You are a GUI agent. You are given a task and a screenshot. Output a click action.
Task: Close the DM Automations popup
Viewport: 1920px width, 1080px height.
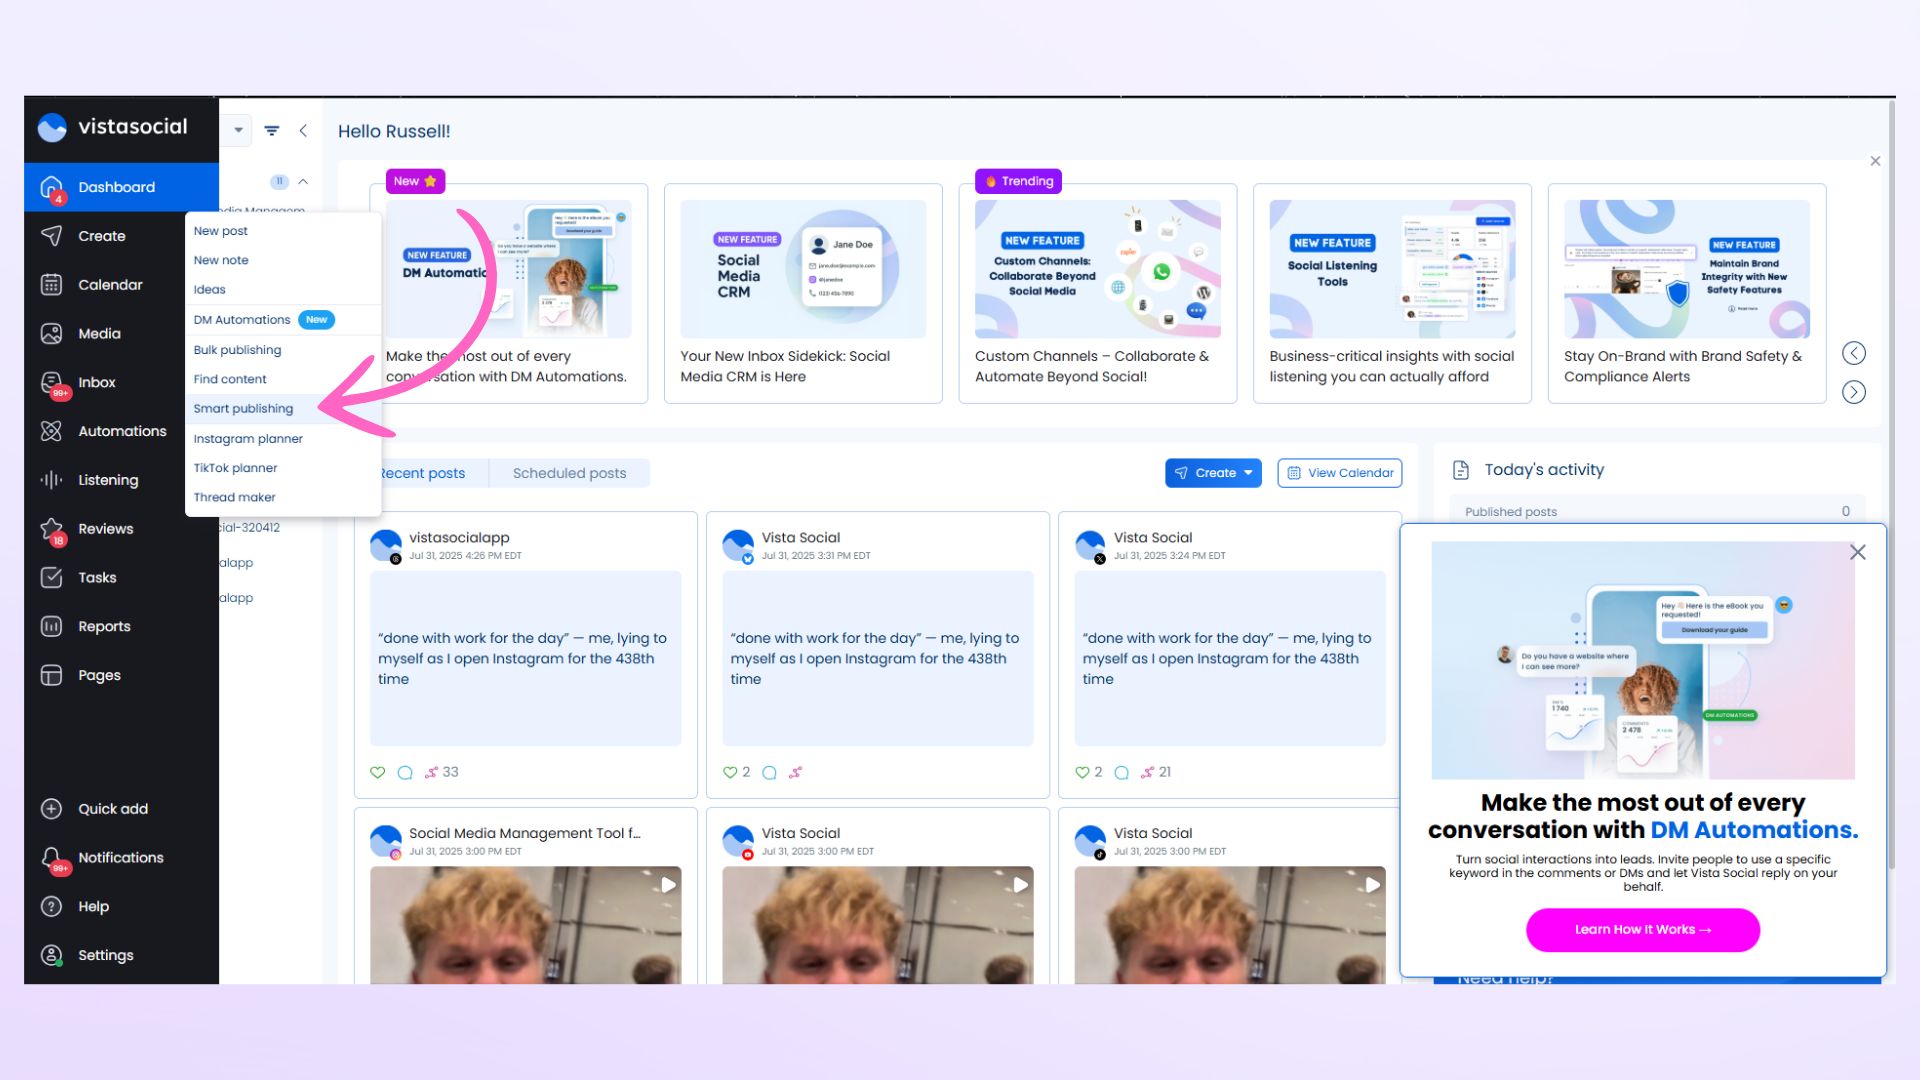click(x=1857, y=552)
